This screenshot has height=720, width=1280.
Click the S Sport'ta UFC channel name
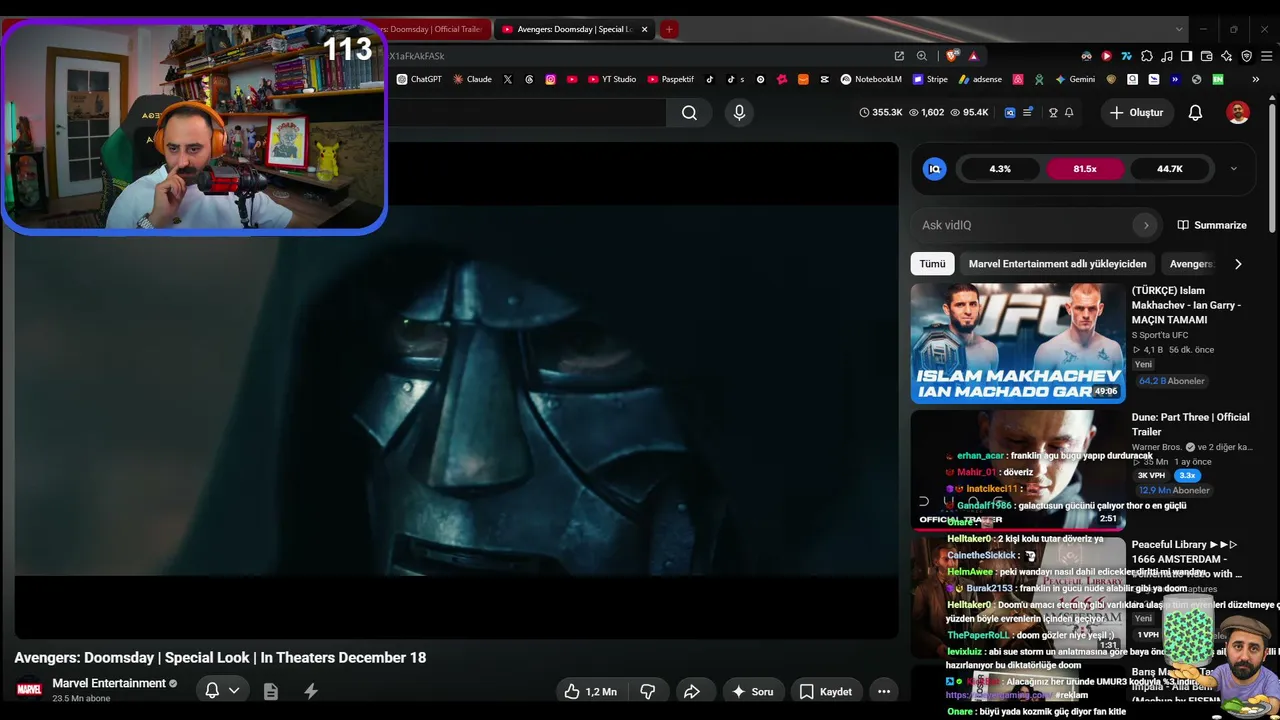(1160, 335)
